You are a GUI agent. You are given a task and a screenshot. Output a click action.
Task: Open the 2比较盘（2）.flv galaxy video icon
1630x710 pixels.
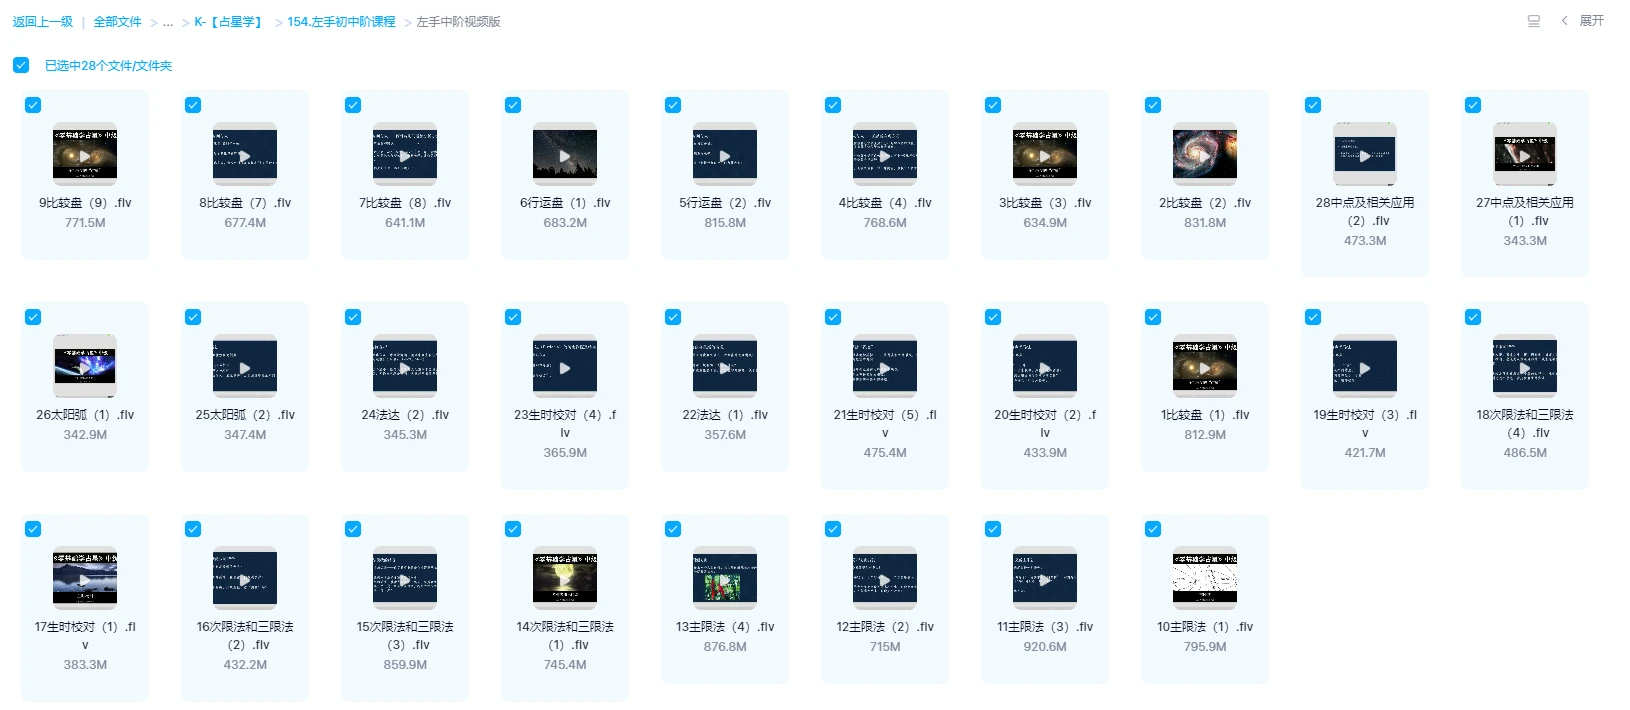point(1205,155)
